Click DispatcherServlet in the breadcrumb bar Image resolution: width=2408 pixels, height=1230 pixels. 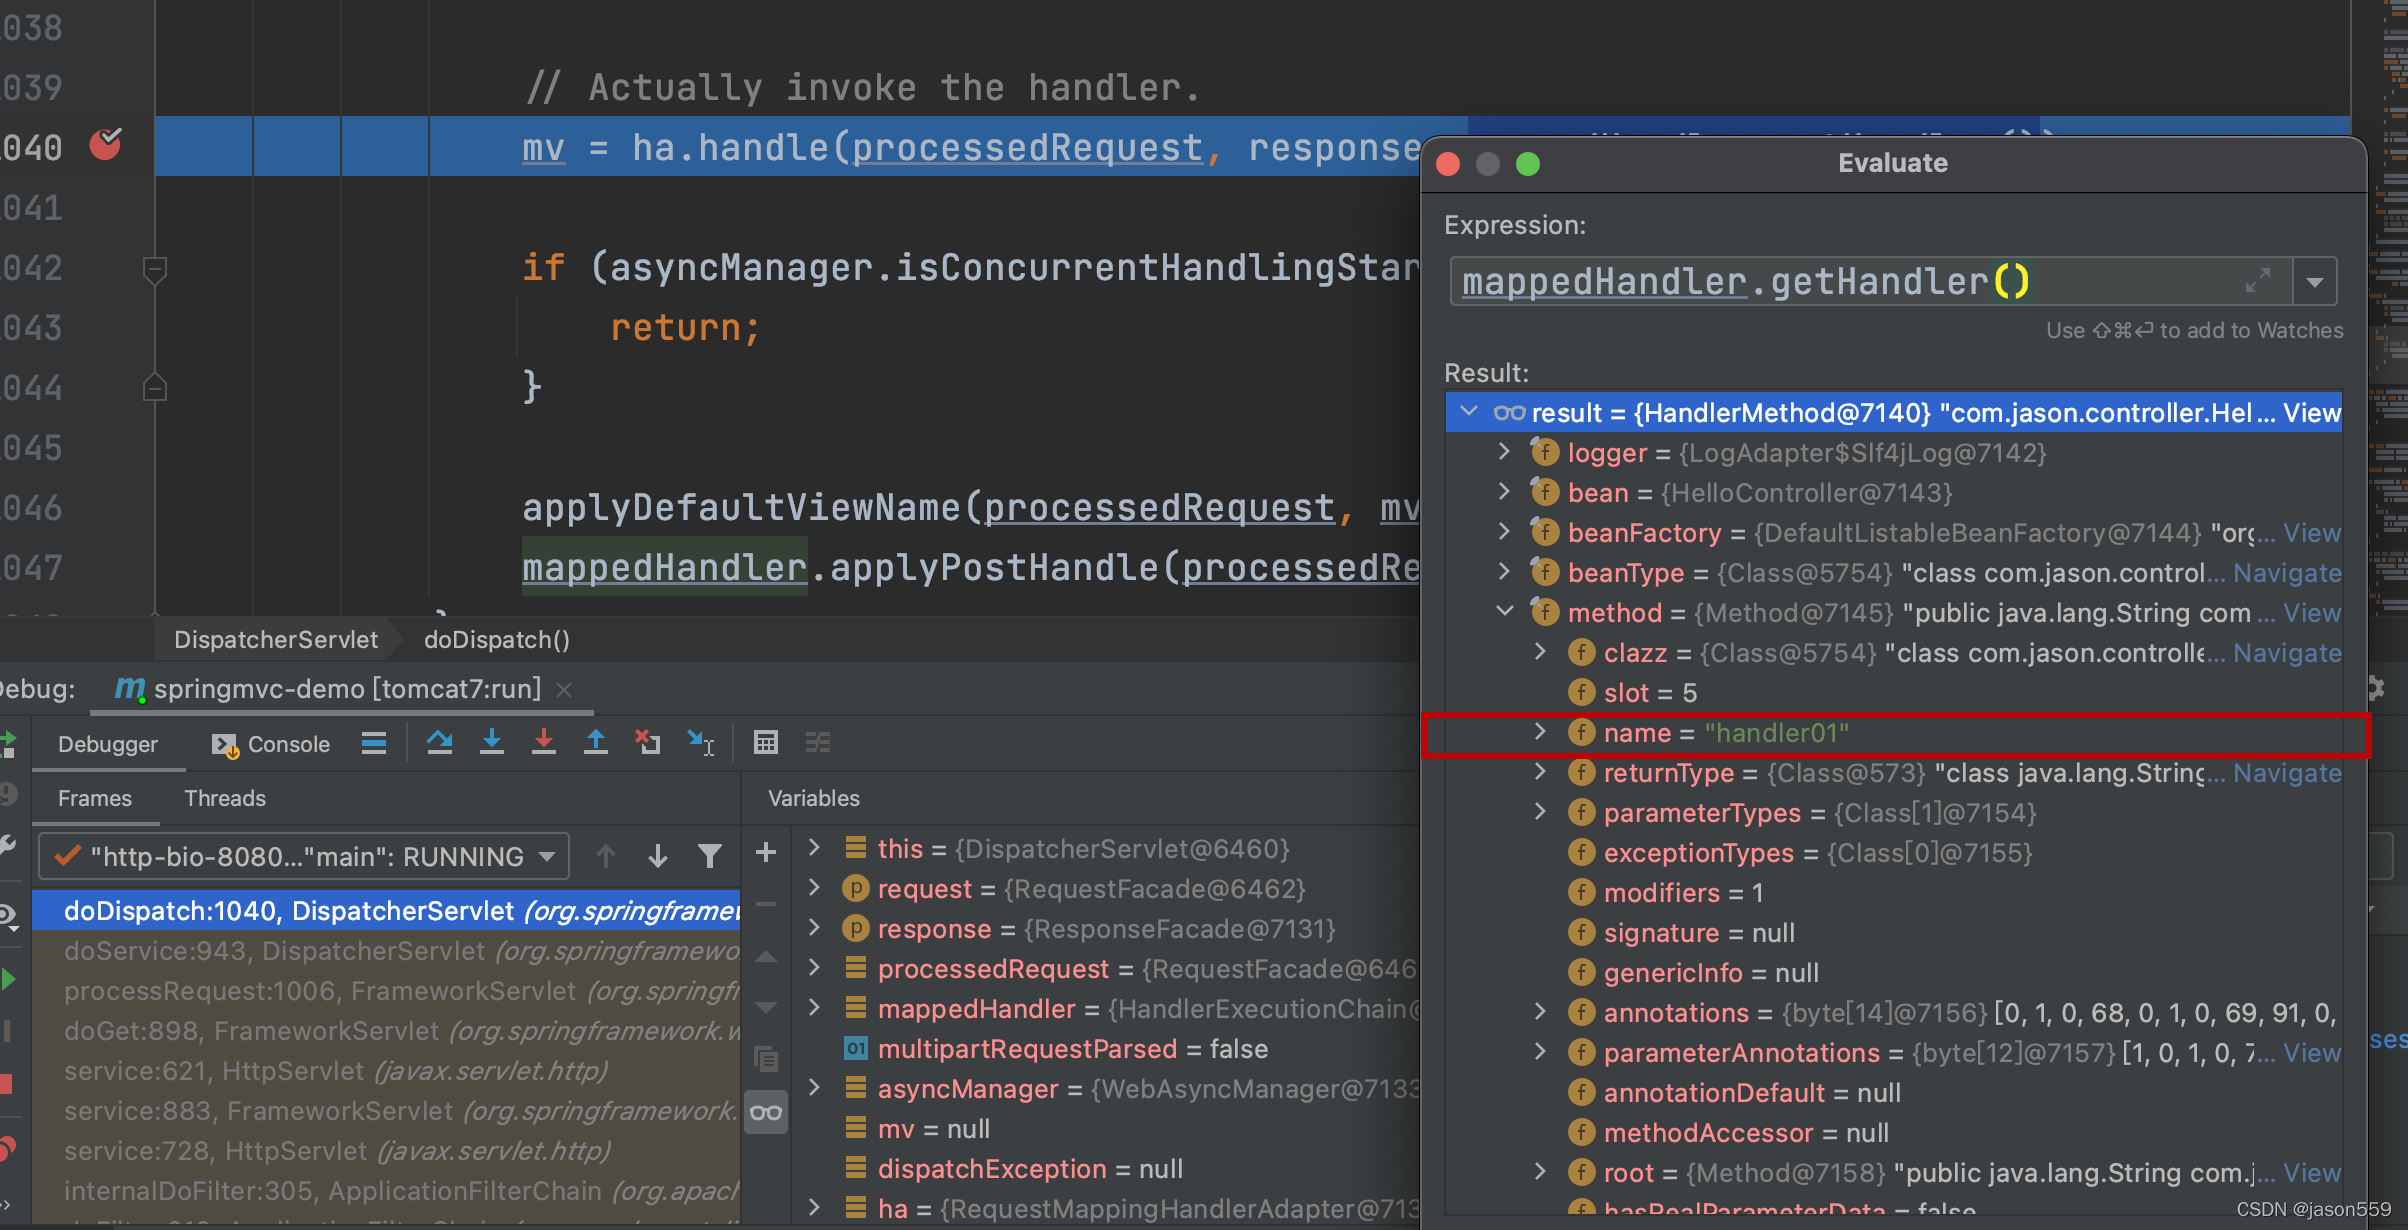pyautogui.click(x=276, y=639)
